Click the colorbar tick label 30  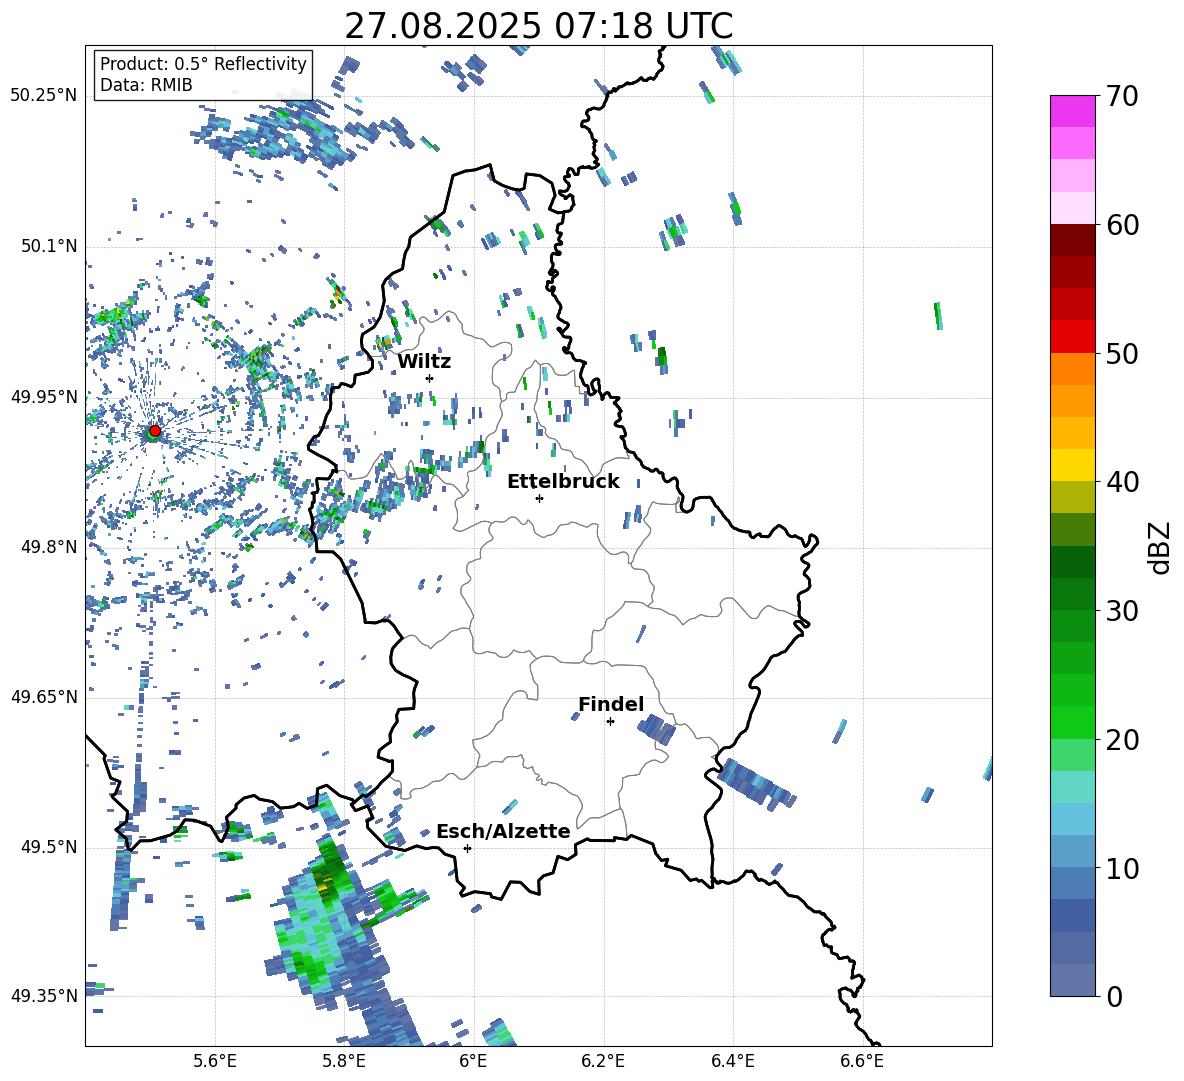tap(1122, 611)
